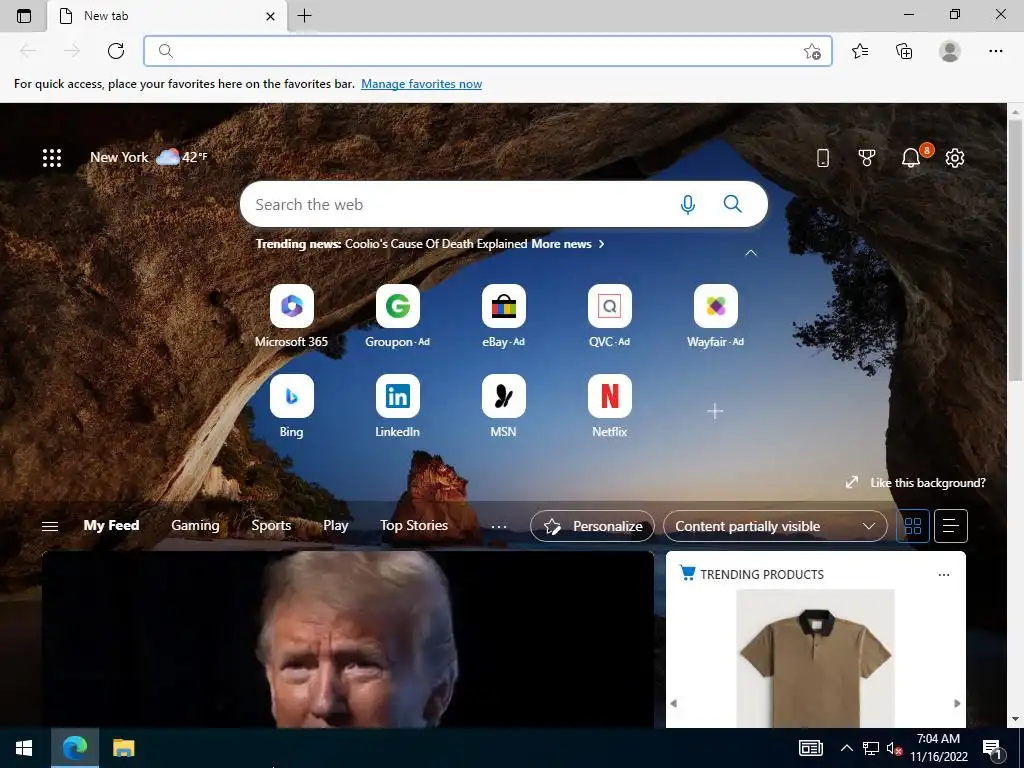Switch feed to list view layout

click(951, 526)
